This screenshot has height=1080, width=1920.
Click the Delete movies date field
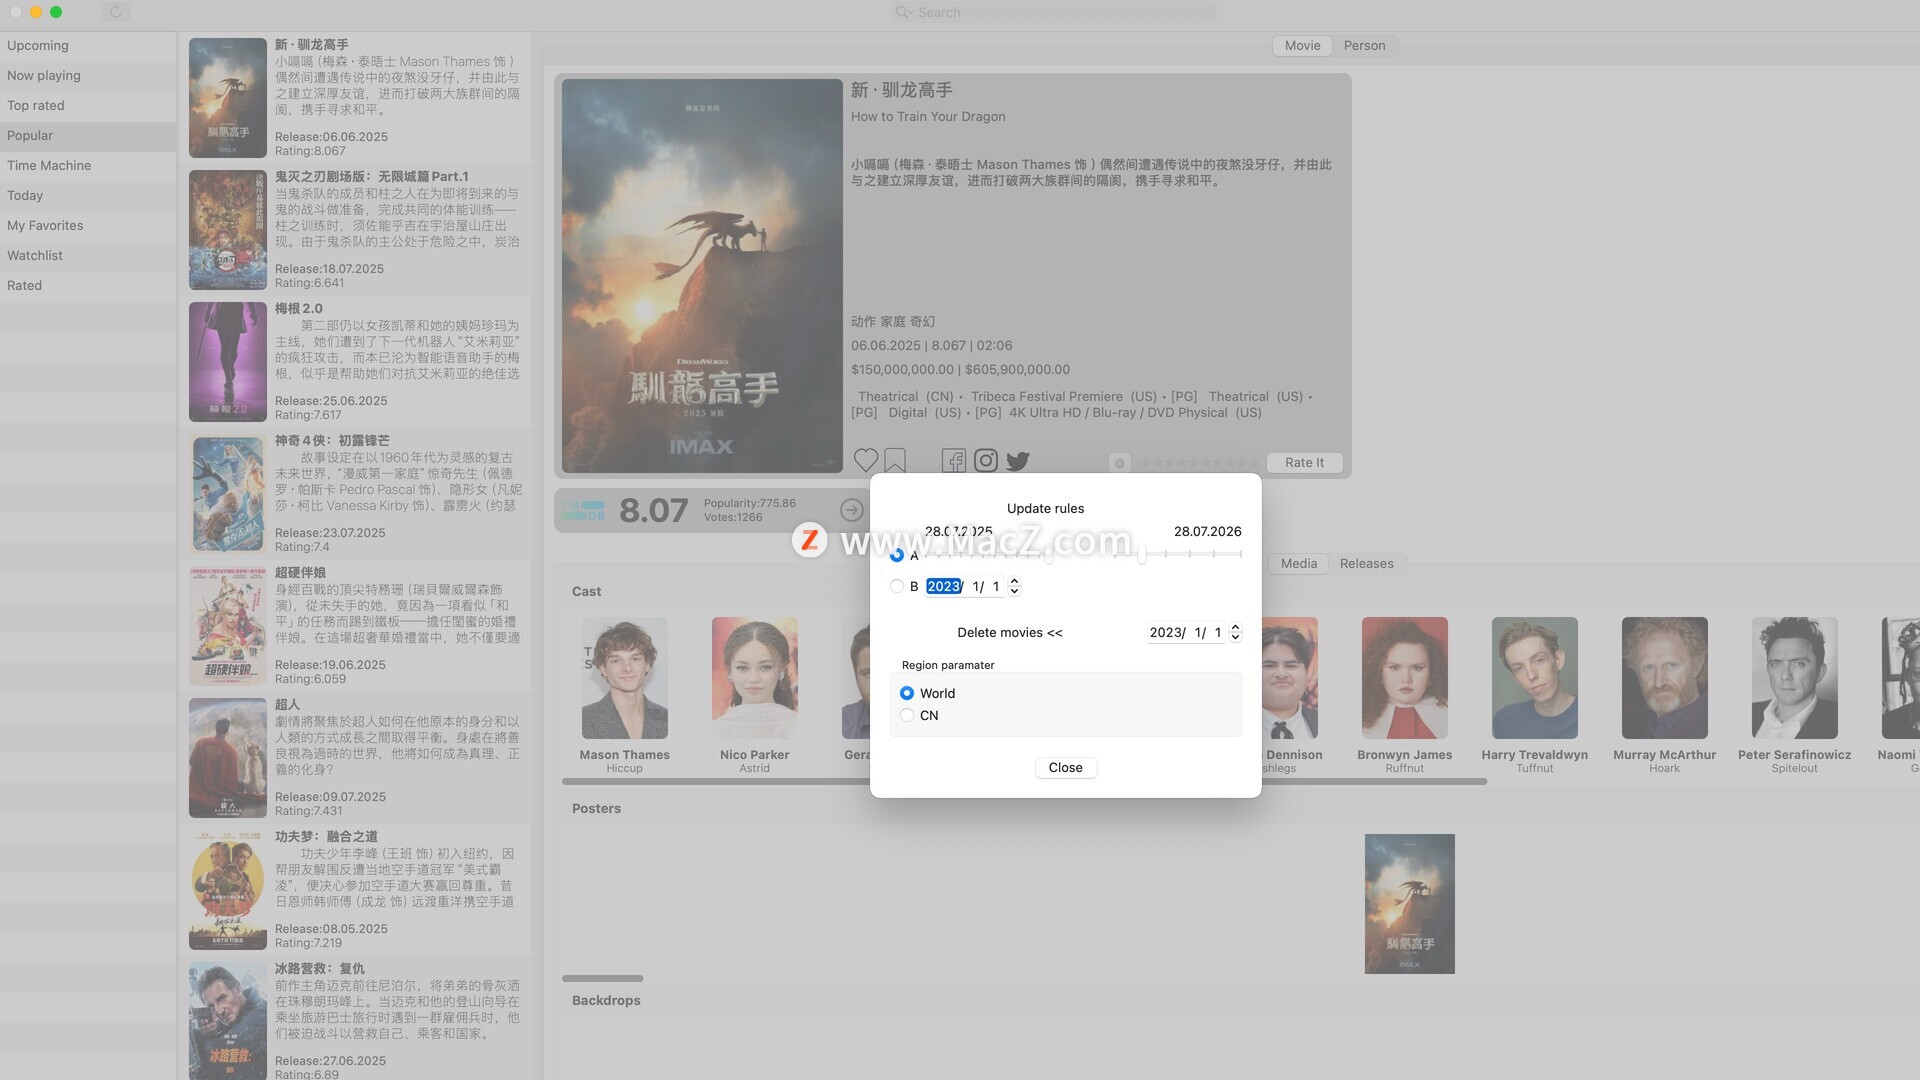(1186, 632)
